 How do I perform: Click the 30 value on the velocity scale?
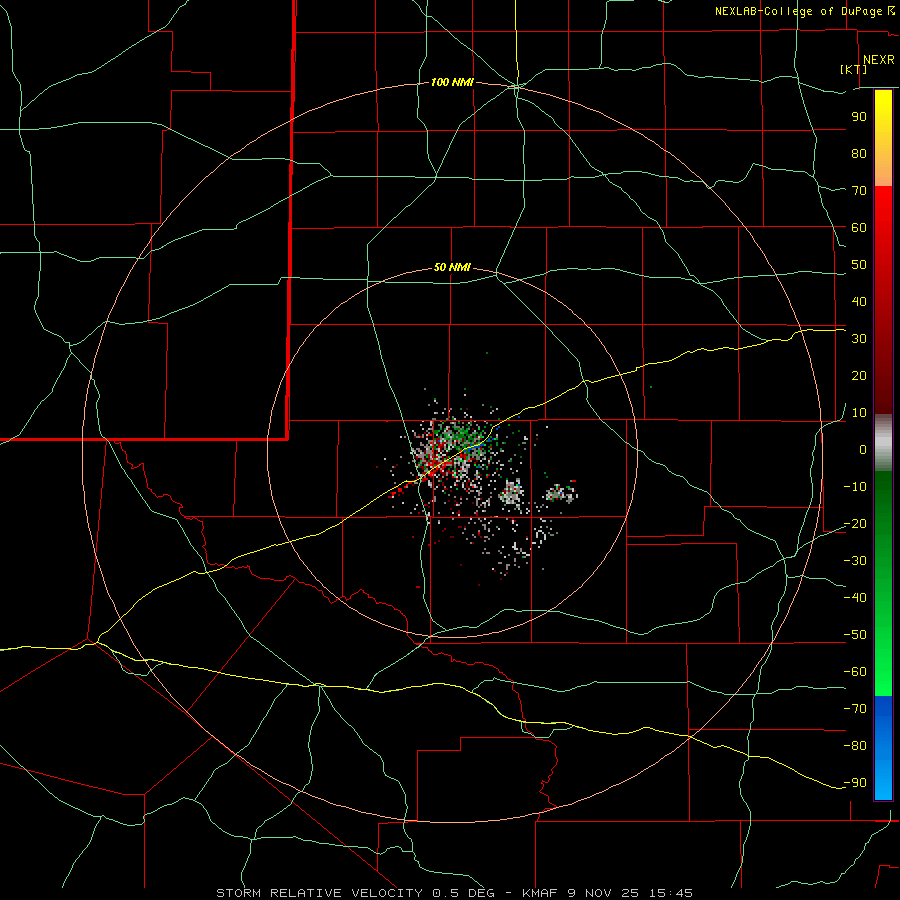859,339
